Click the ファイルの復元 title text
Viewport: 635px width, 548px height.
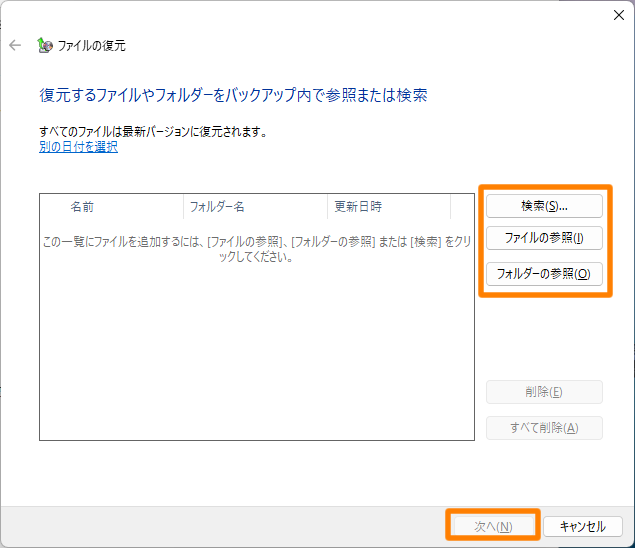click(x=91, y=46)
